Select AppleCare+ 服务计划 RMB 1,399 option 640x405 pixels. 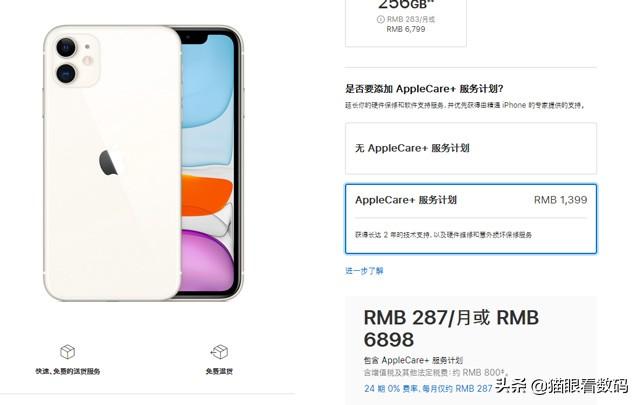click(471, 219)
